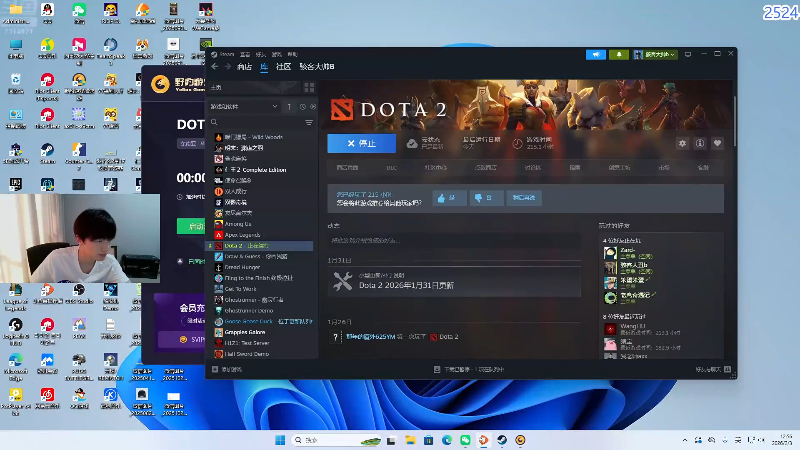Click the accelerator app logo icon
The image size is (800, 450).
pos(160,84)
